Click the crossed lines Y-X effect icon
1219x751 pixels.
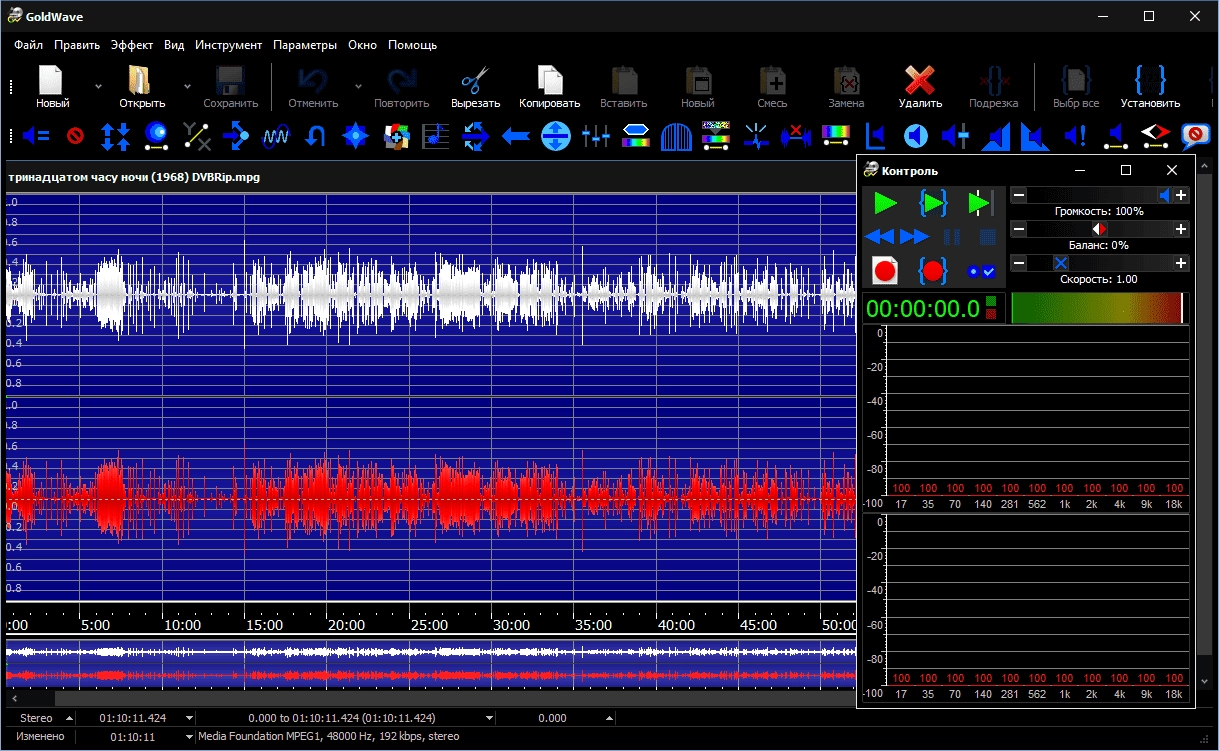pos(196,135)
